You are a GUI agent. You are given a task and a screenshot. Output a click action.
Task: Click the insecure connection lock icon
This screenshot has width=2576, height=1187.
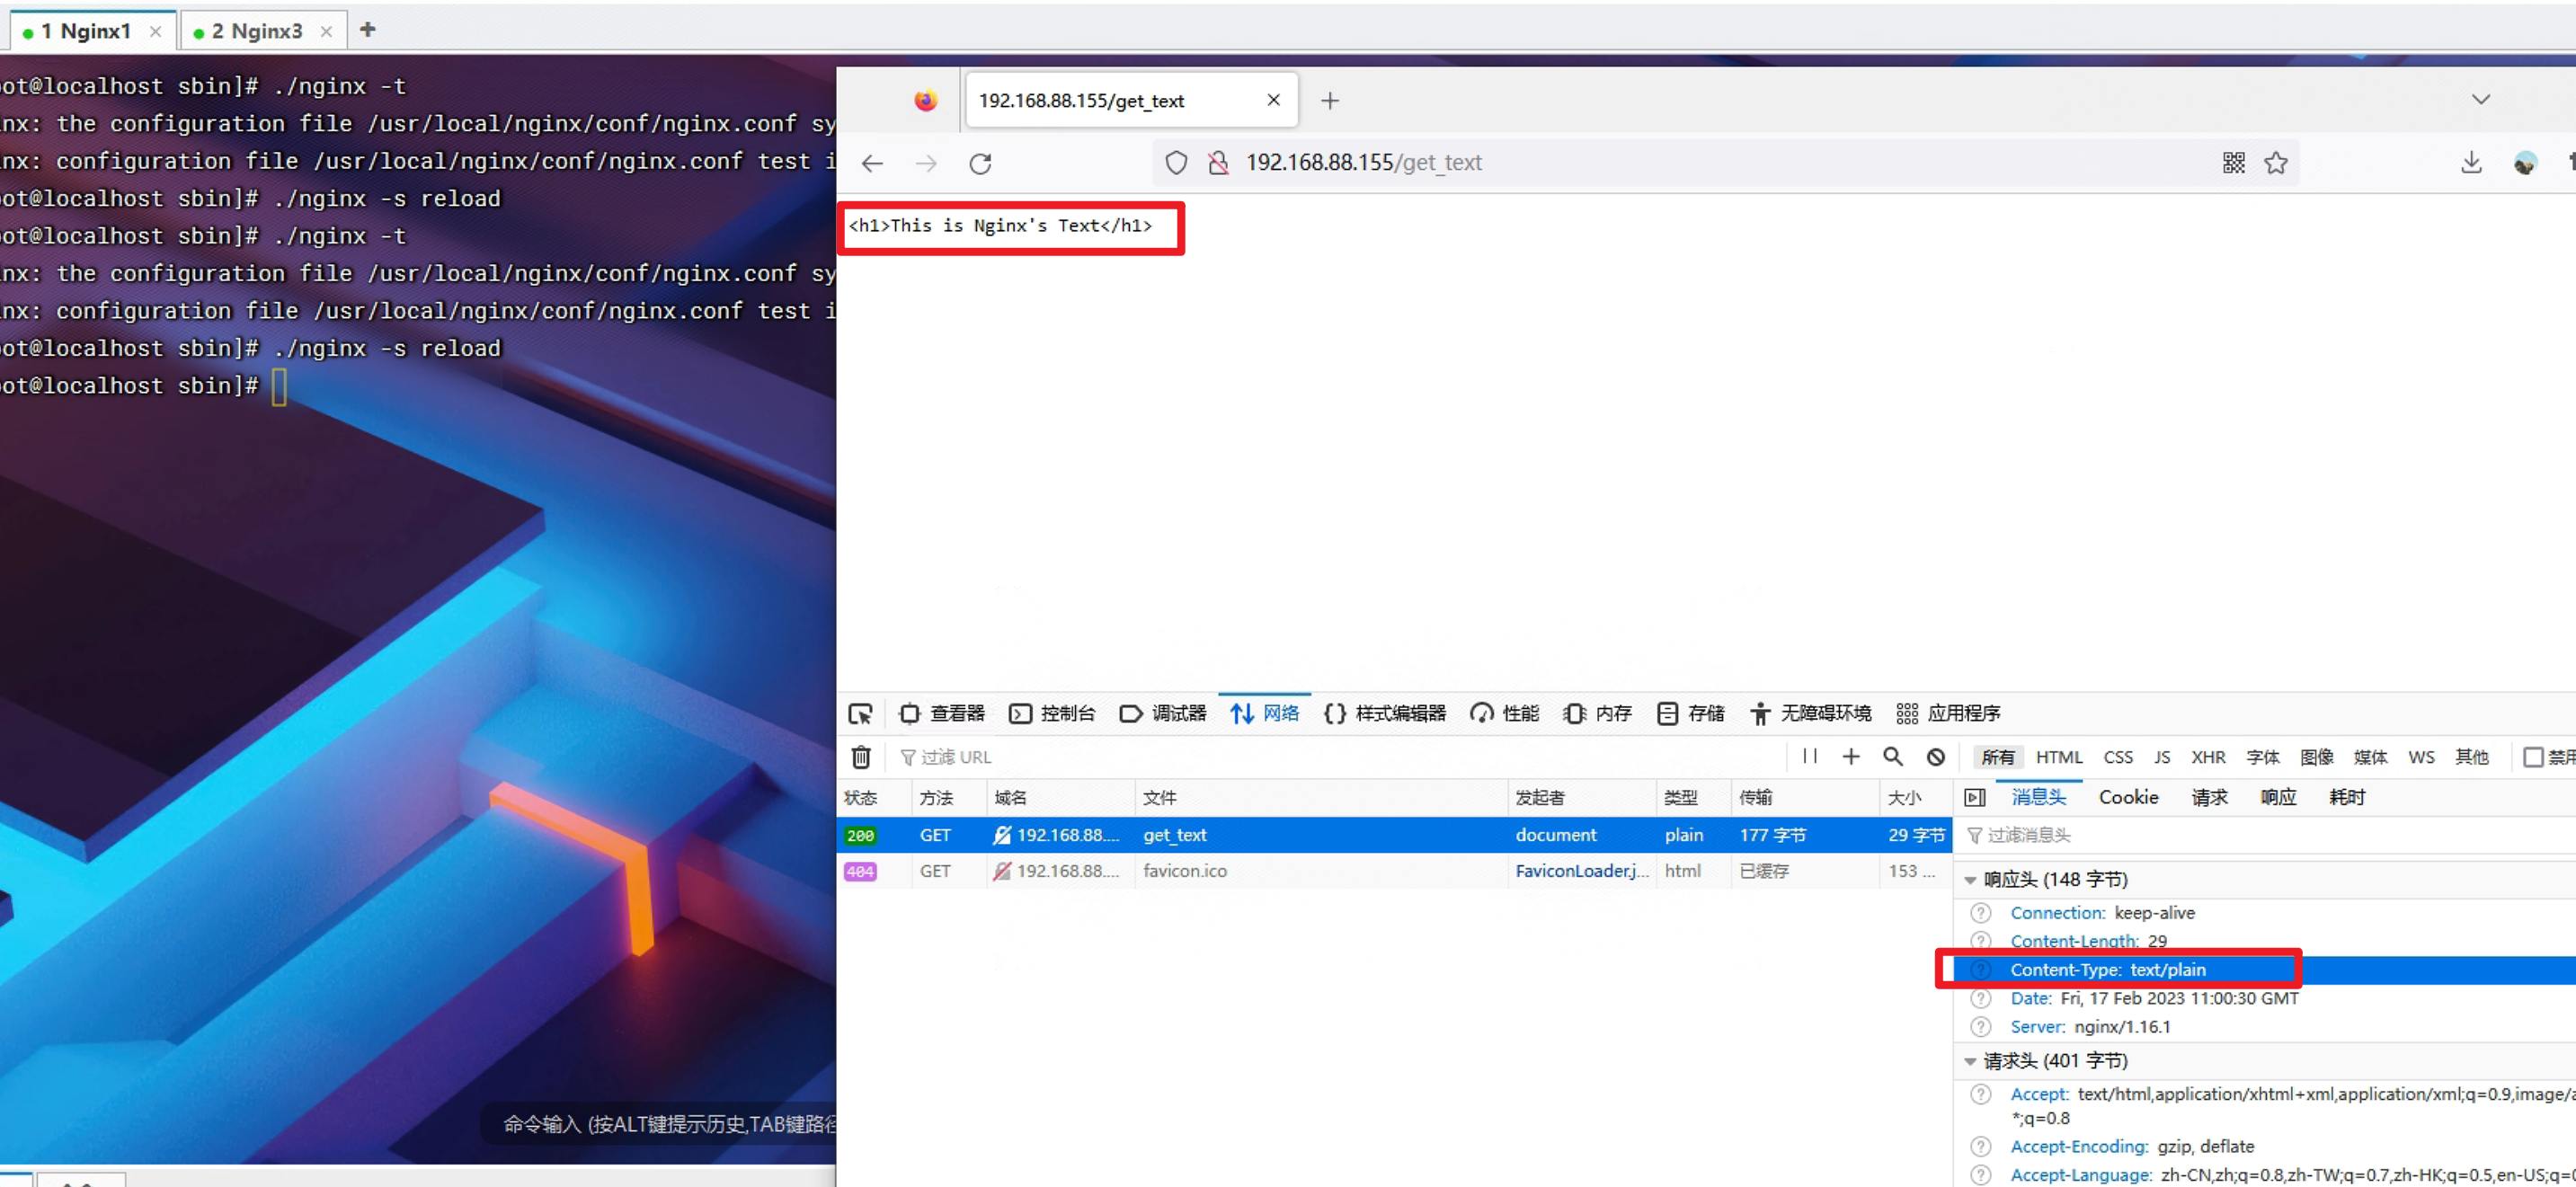click(x=1217, y=163)
